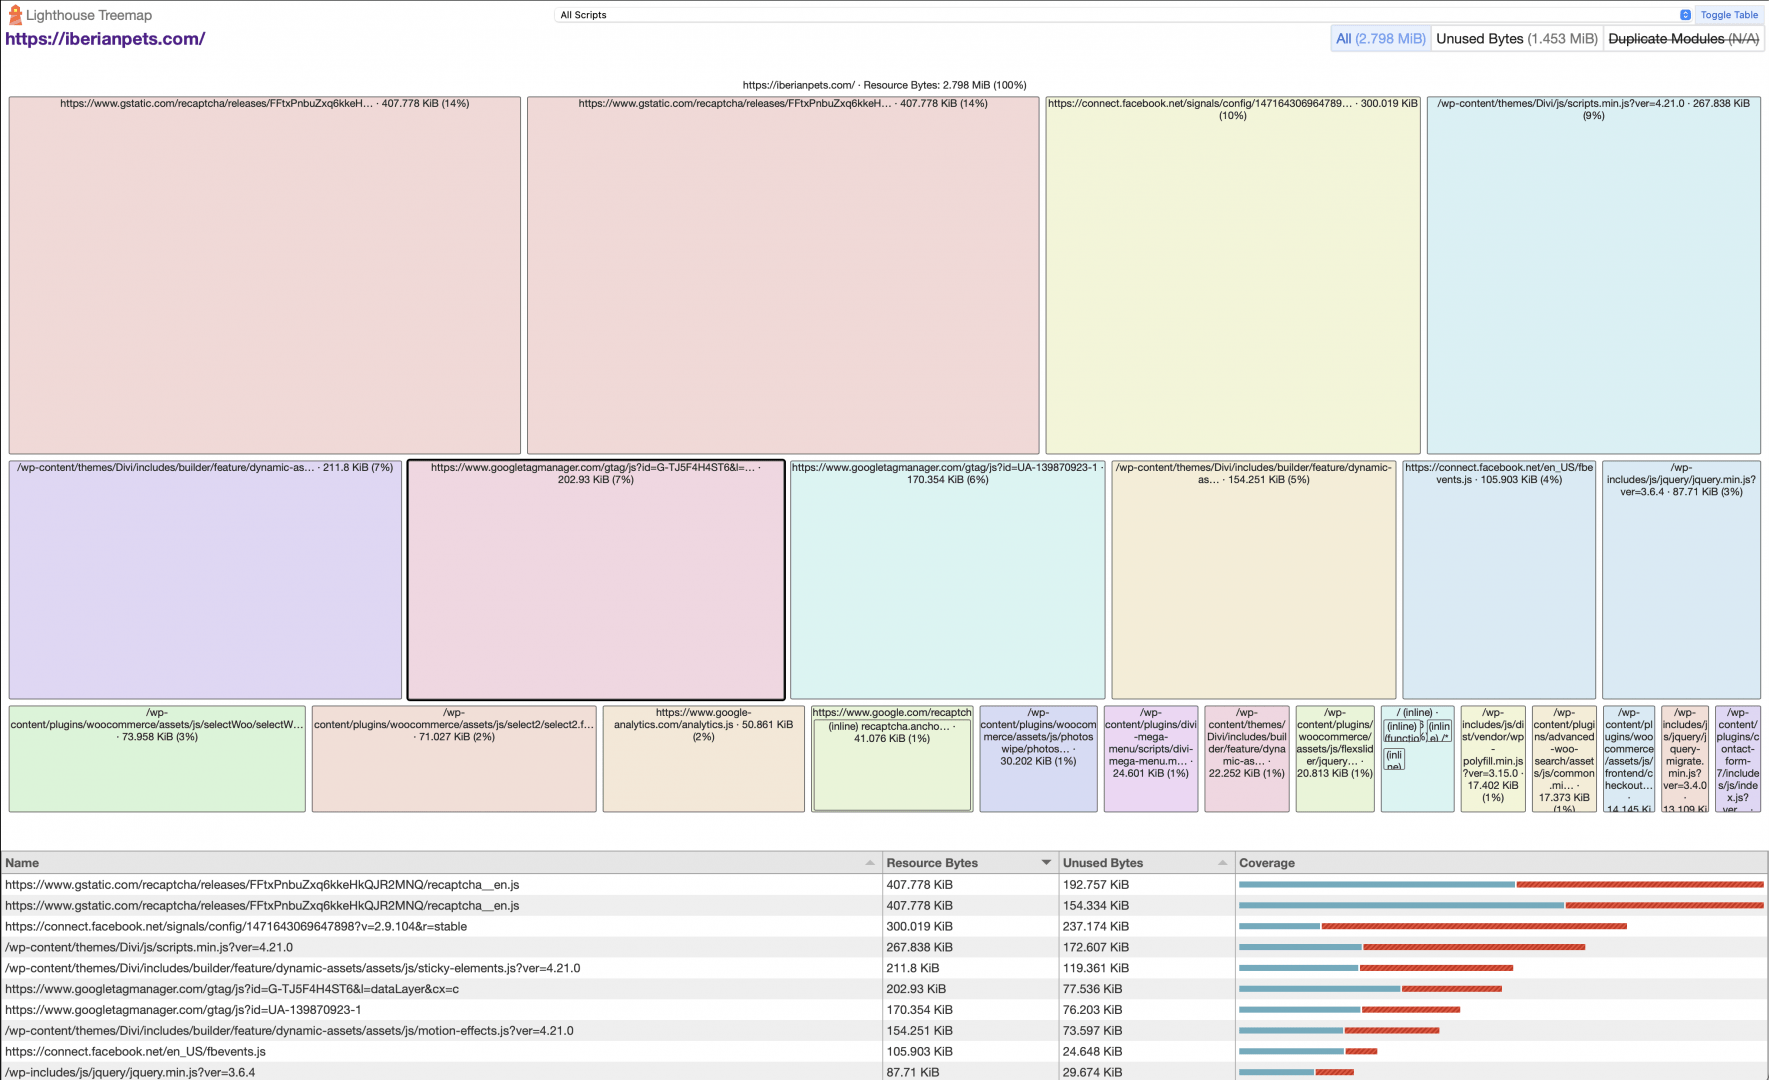The image size is (1769, 1080).
Task: Select the wp-polyfill.min.js node, 17.402 KiB
Action: [x=1493, y=759]
